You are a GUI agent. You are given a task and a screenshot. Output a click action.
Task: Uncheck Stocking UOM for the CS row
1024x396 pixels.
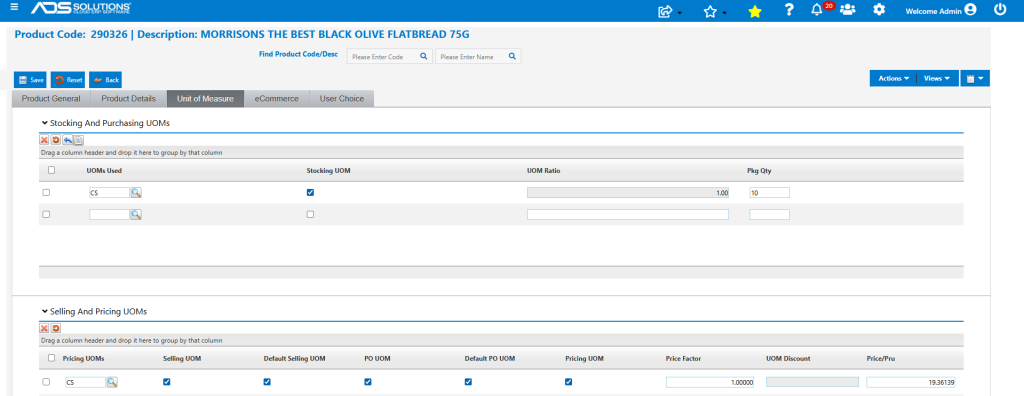coord(310,193)
